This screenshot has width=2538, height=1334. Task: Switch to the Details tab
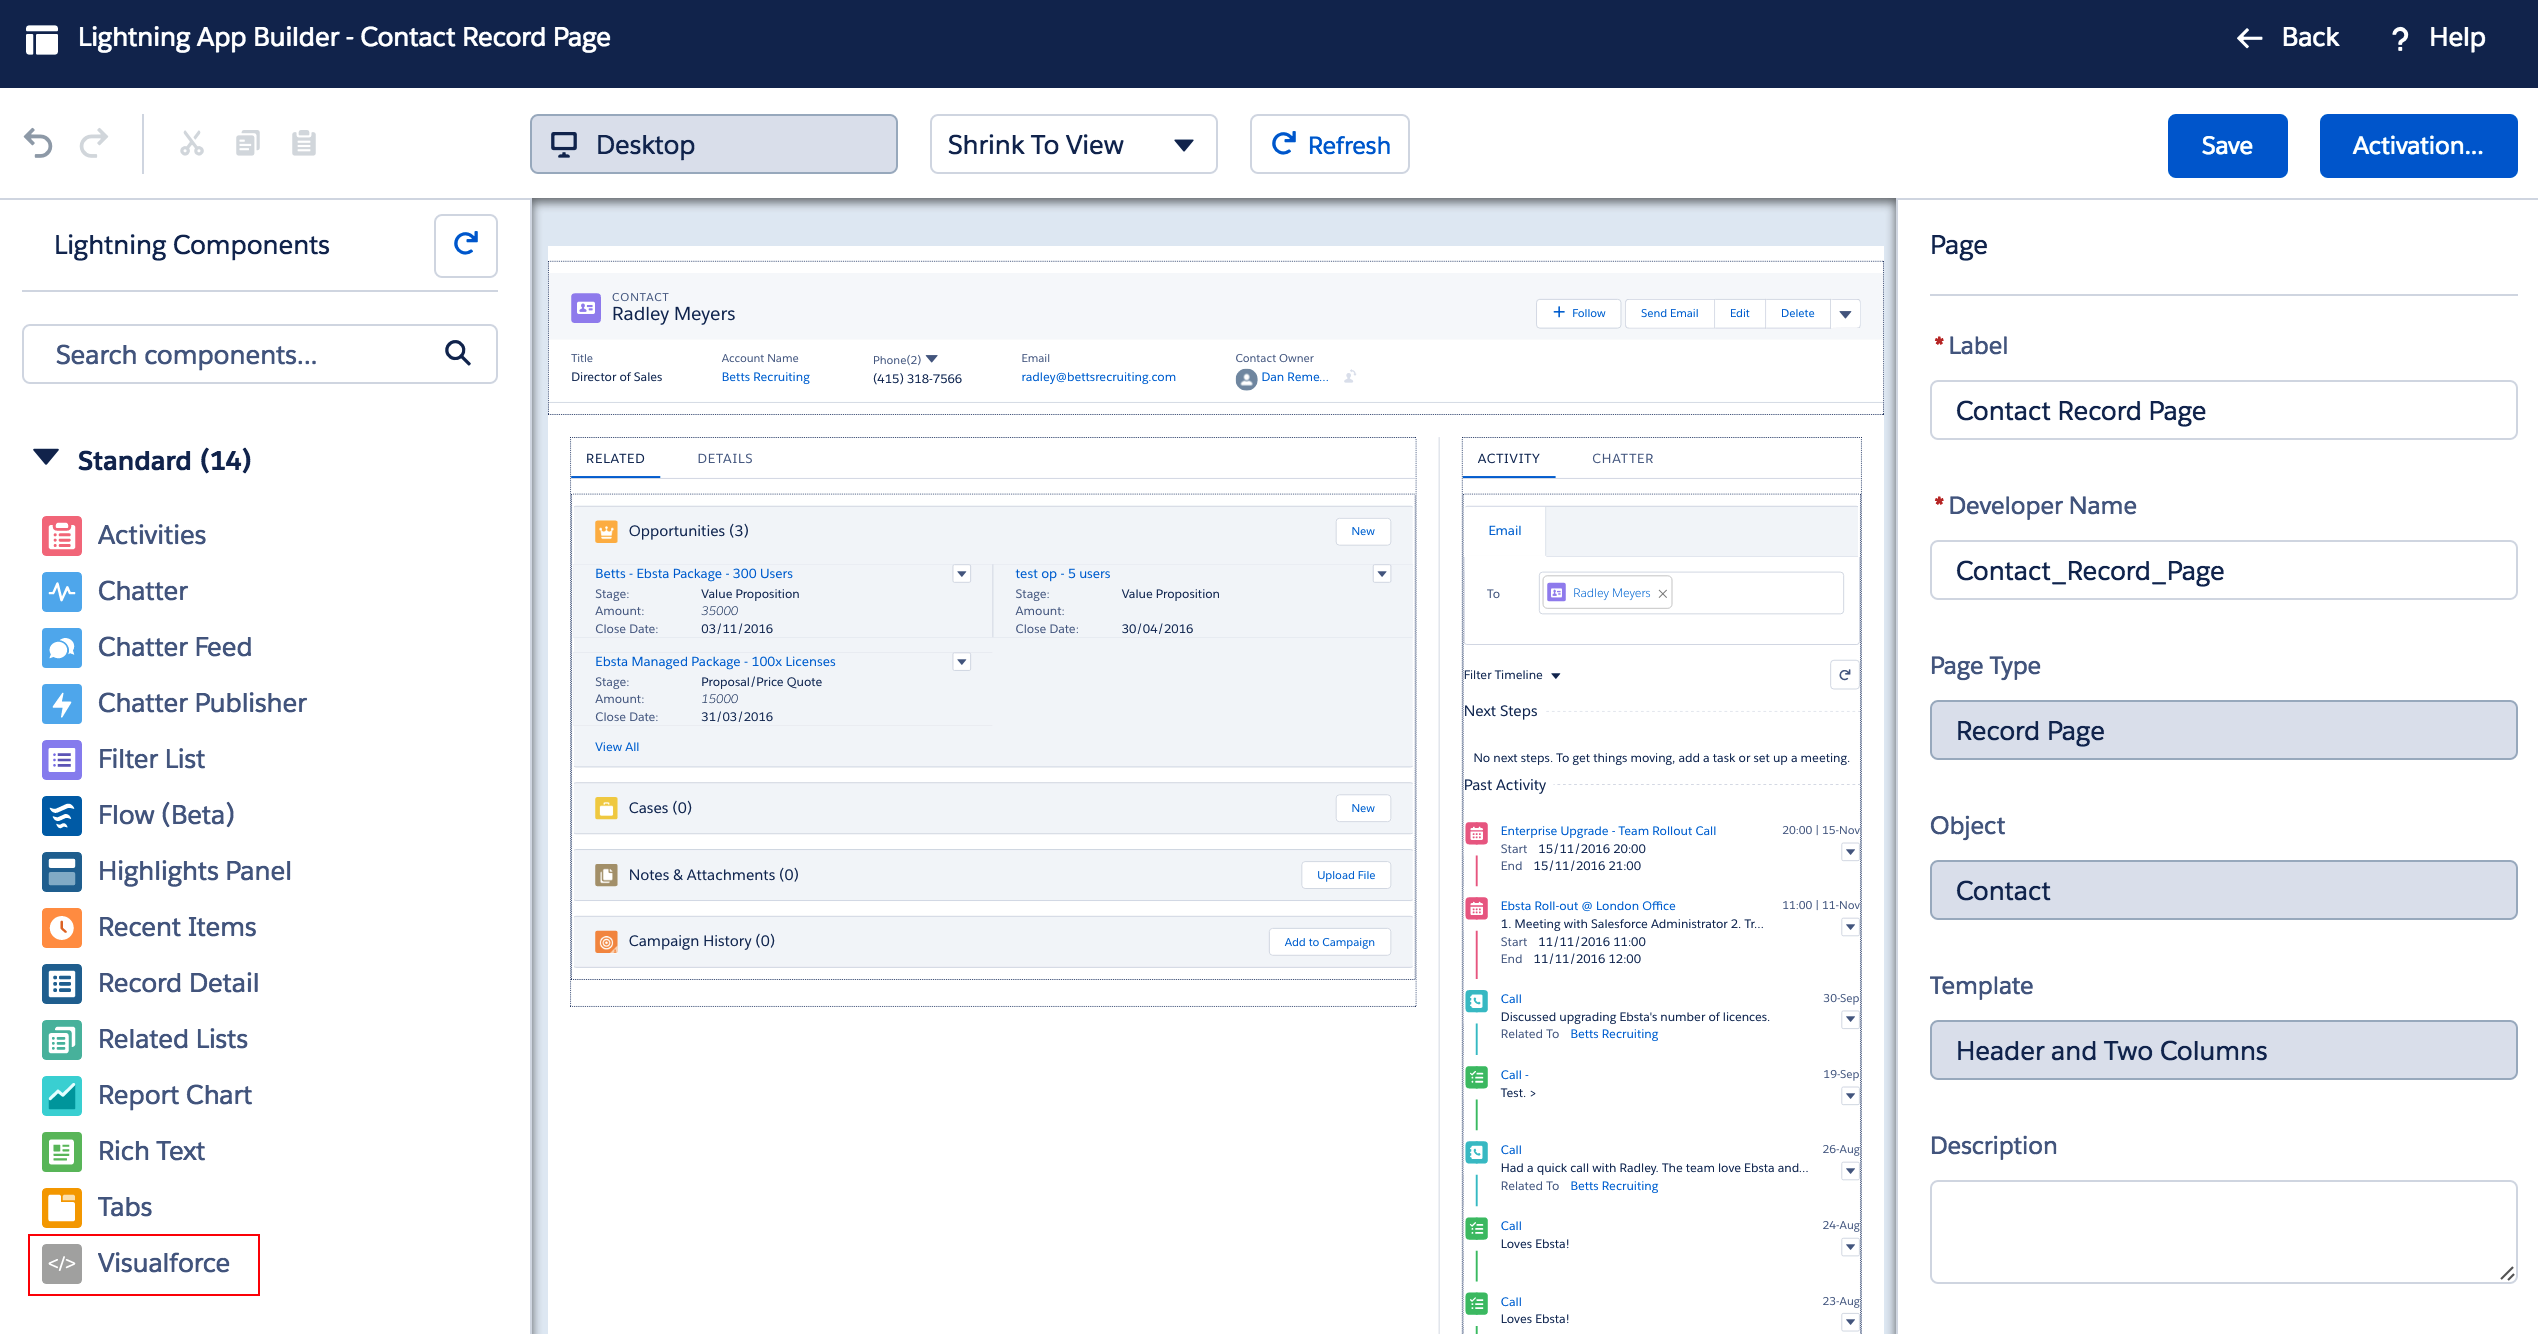[724, 458]
